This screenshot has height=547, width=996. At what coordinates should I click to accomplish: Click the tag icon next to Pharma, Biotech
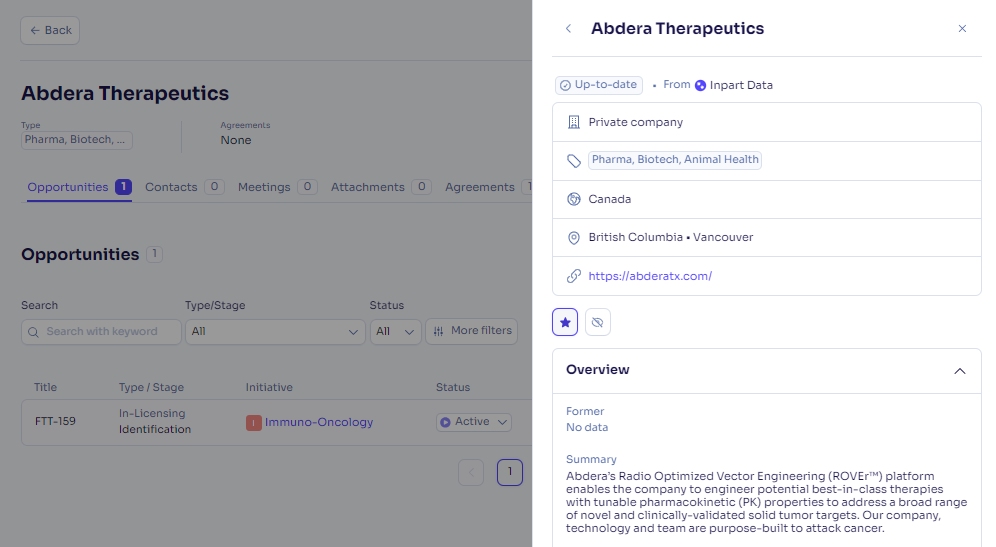574,161
